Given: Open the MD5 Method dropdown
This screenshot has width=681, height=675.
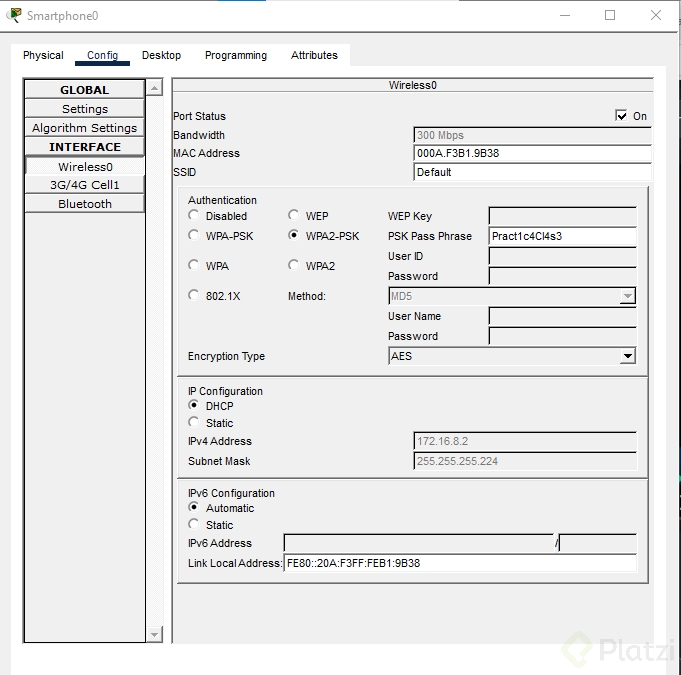Looking at the screenshot, I should 512,296.
